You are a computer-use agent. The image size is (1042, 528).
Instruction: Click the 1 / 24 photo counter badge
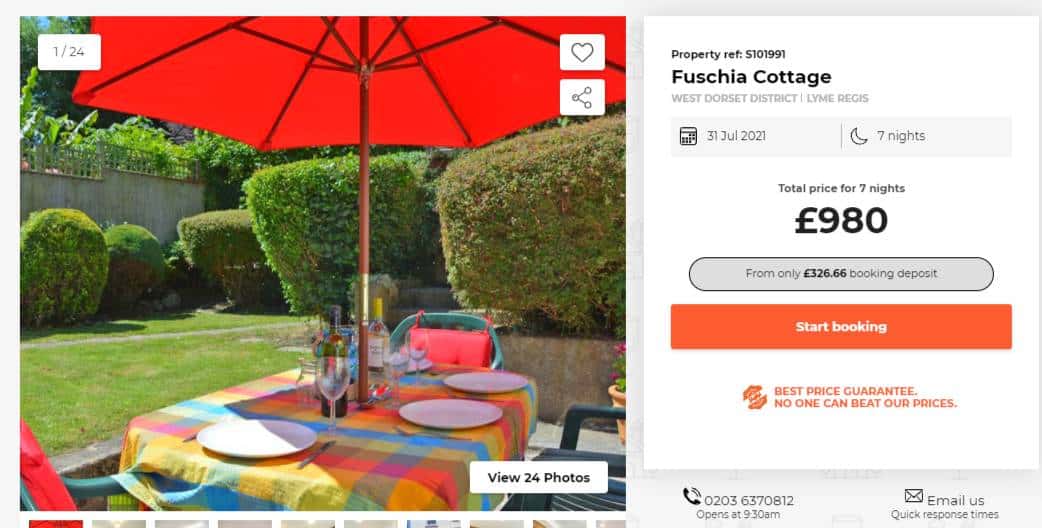point(69,52)
